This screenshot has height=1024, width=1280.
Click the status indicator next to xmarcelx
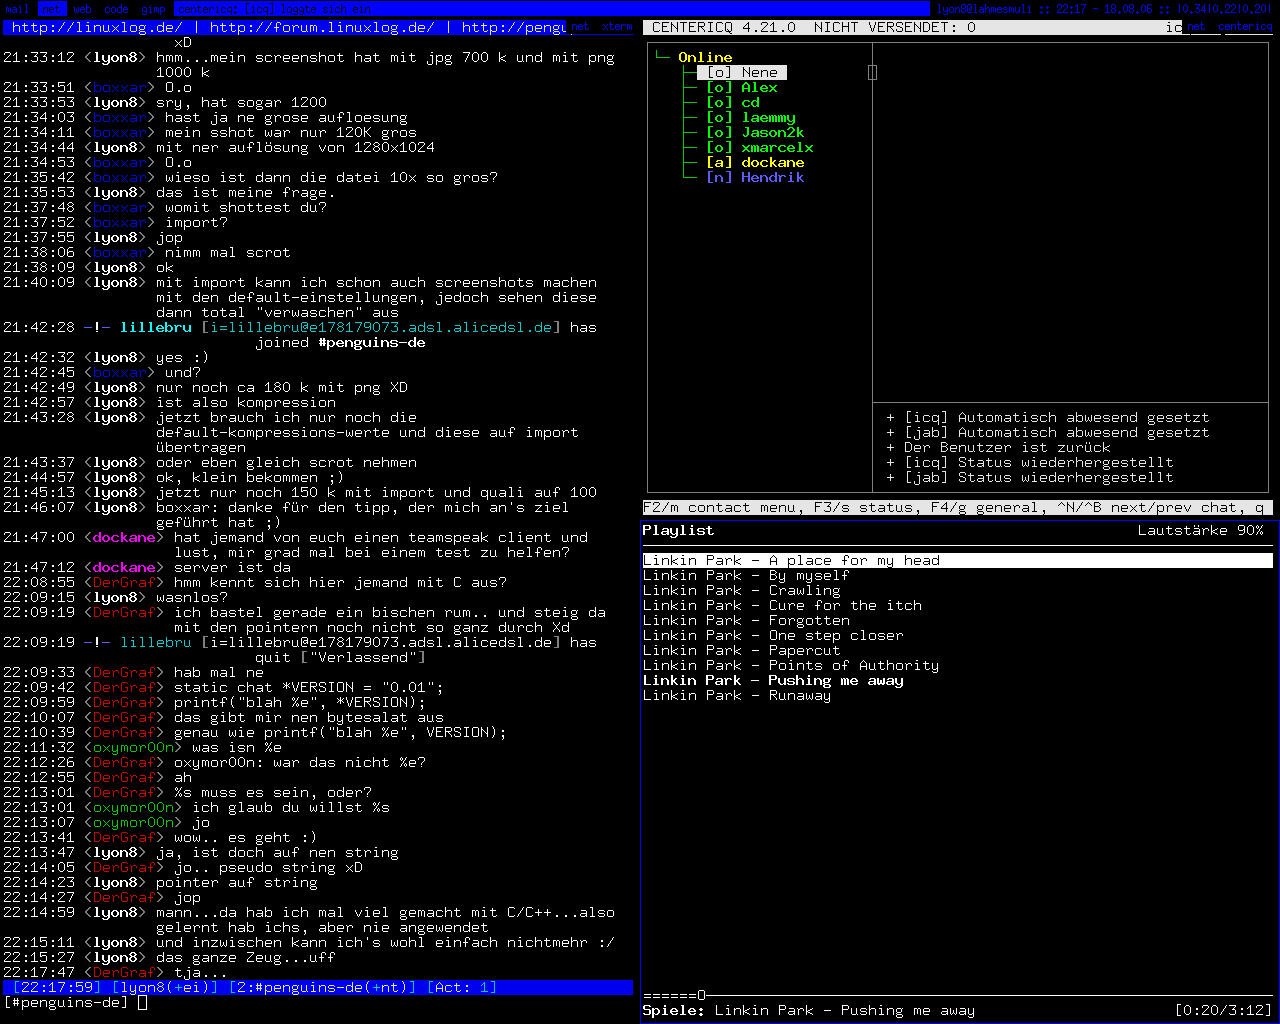point(719,147)
